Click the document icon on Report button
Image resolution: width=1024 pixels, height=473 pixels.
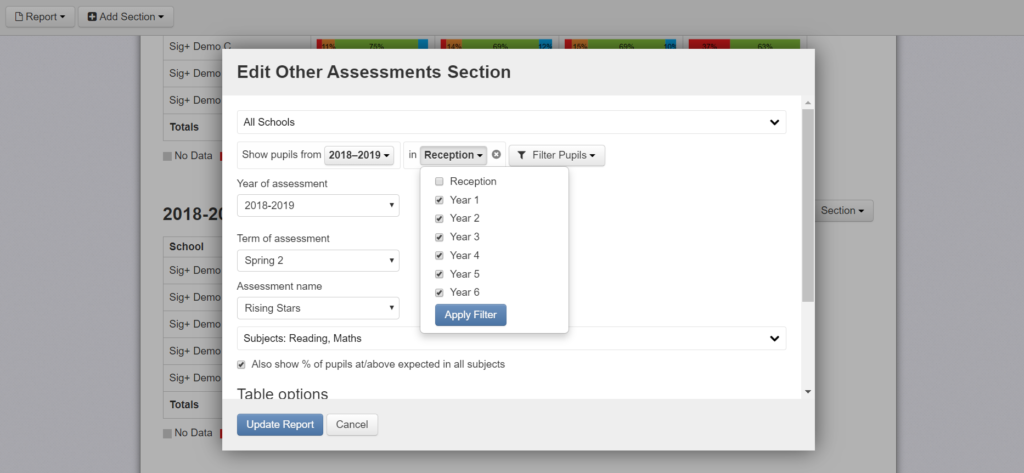tap(18, 16)
